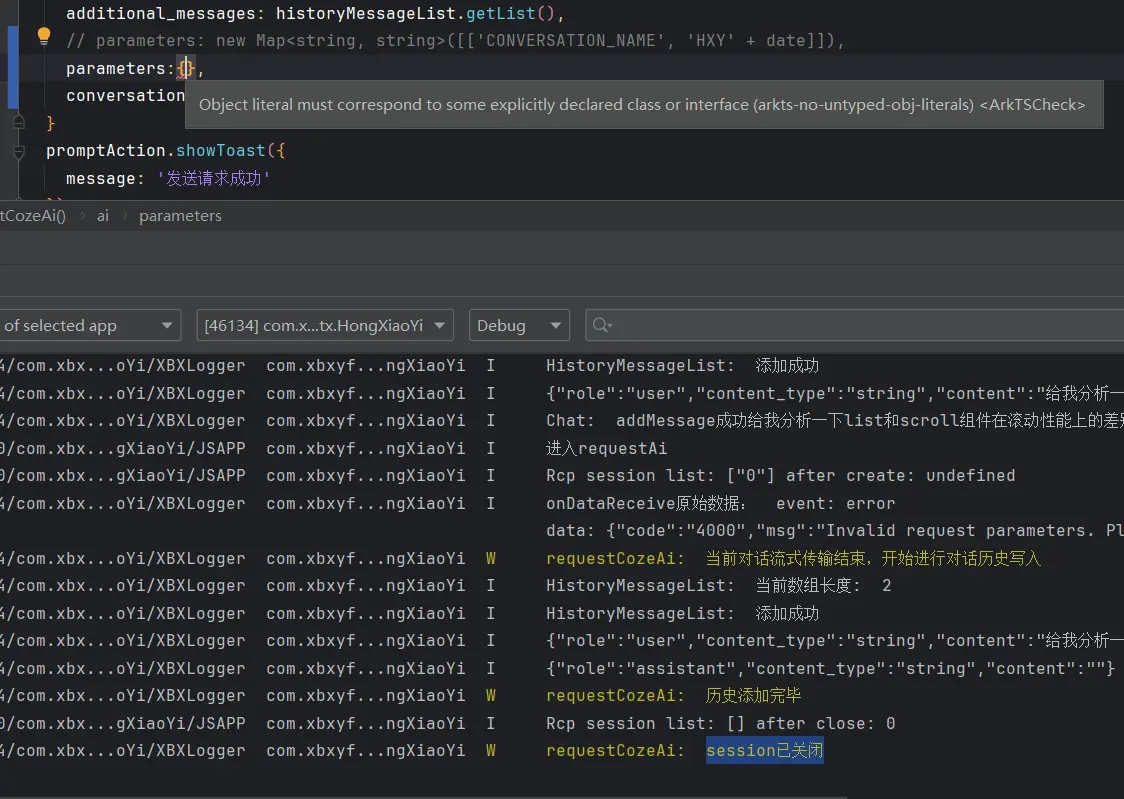Select the '进入requestAi' log line
This screenshot has width=1124, height=799.
pyautogui.click(x=606, y=448)
